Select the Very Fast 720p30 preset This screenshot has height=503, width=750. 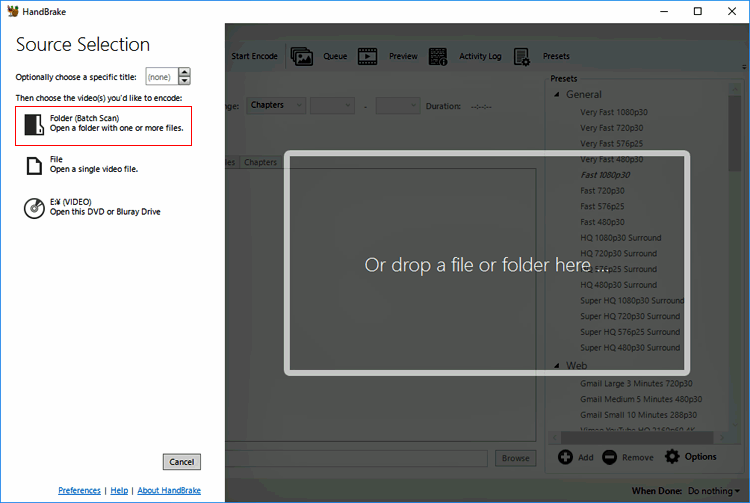[612, 128]
